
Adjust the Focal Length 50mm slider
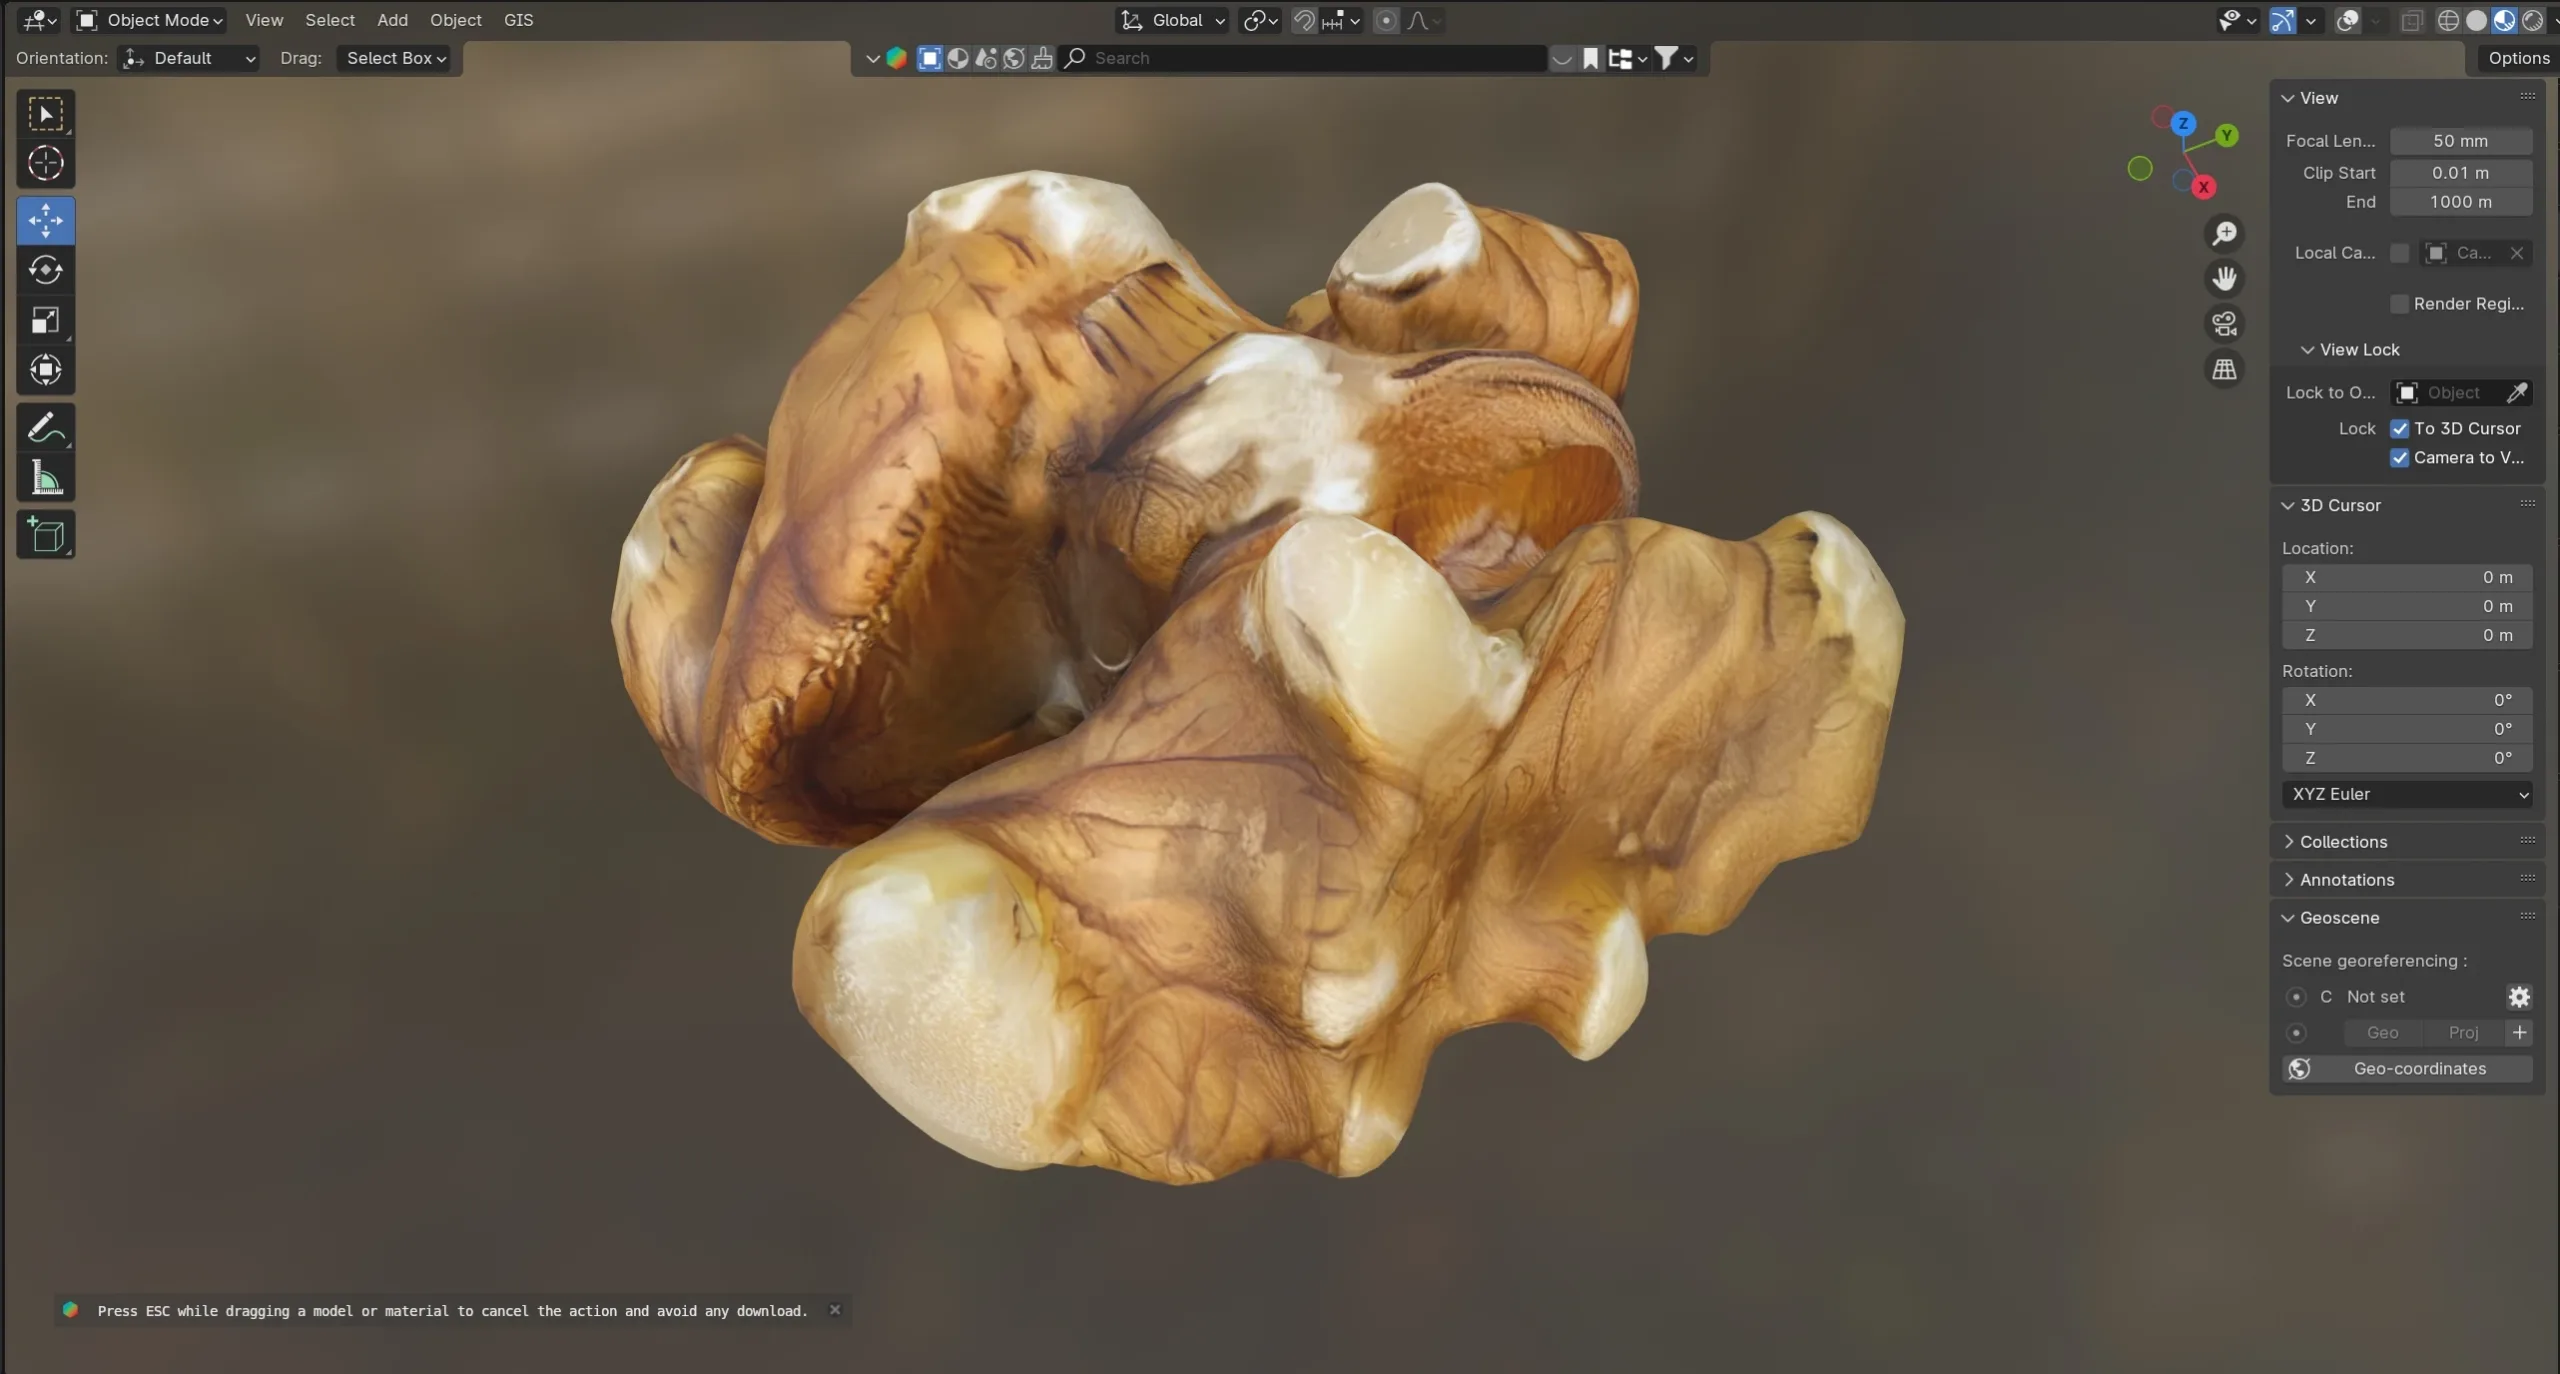[2462, 141]
